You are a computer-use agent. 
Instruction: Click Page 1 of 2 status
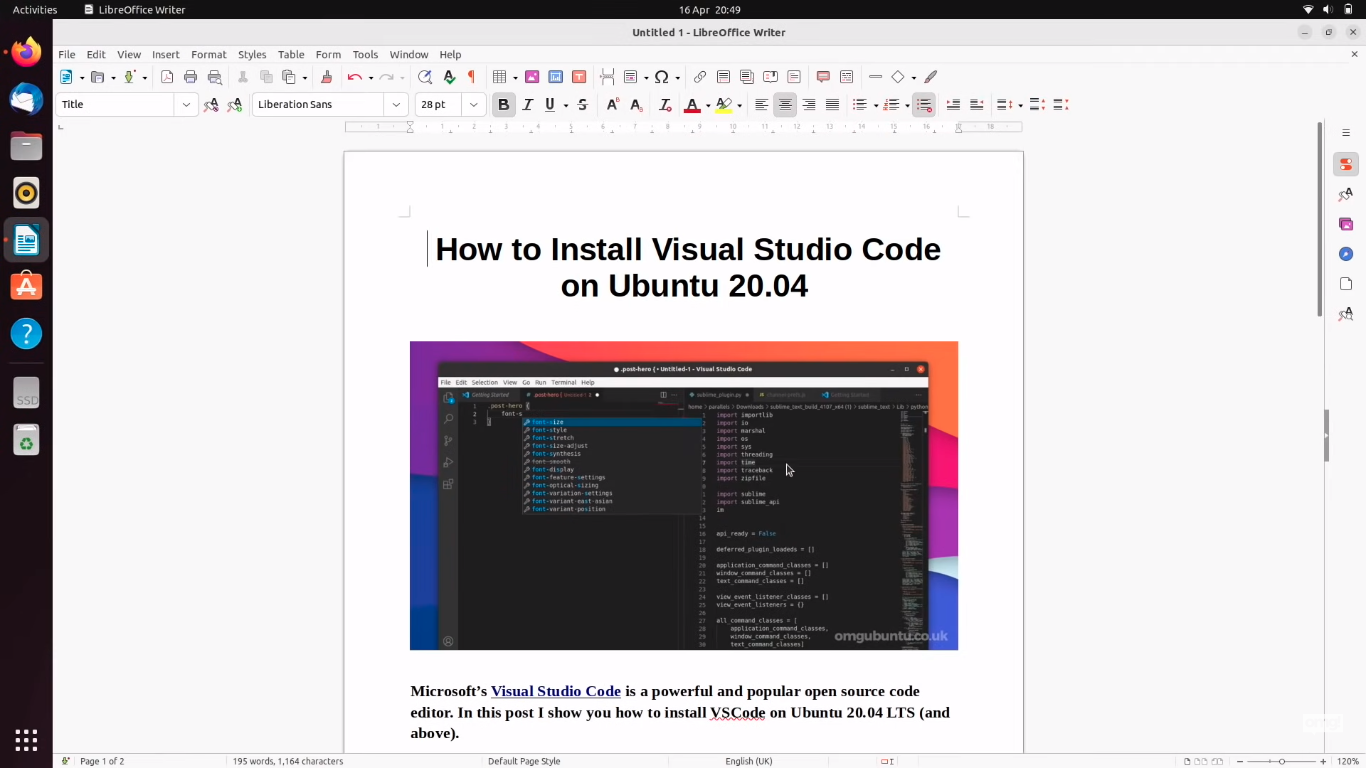coord(102,761)
